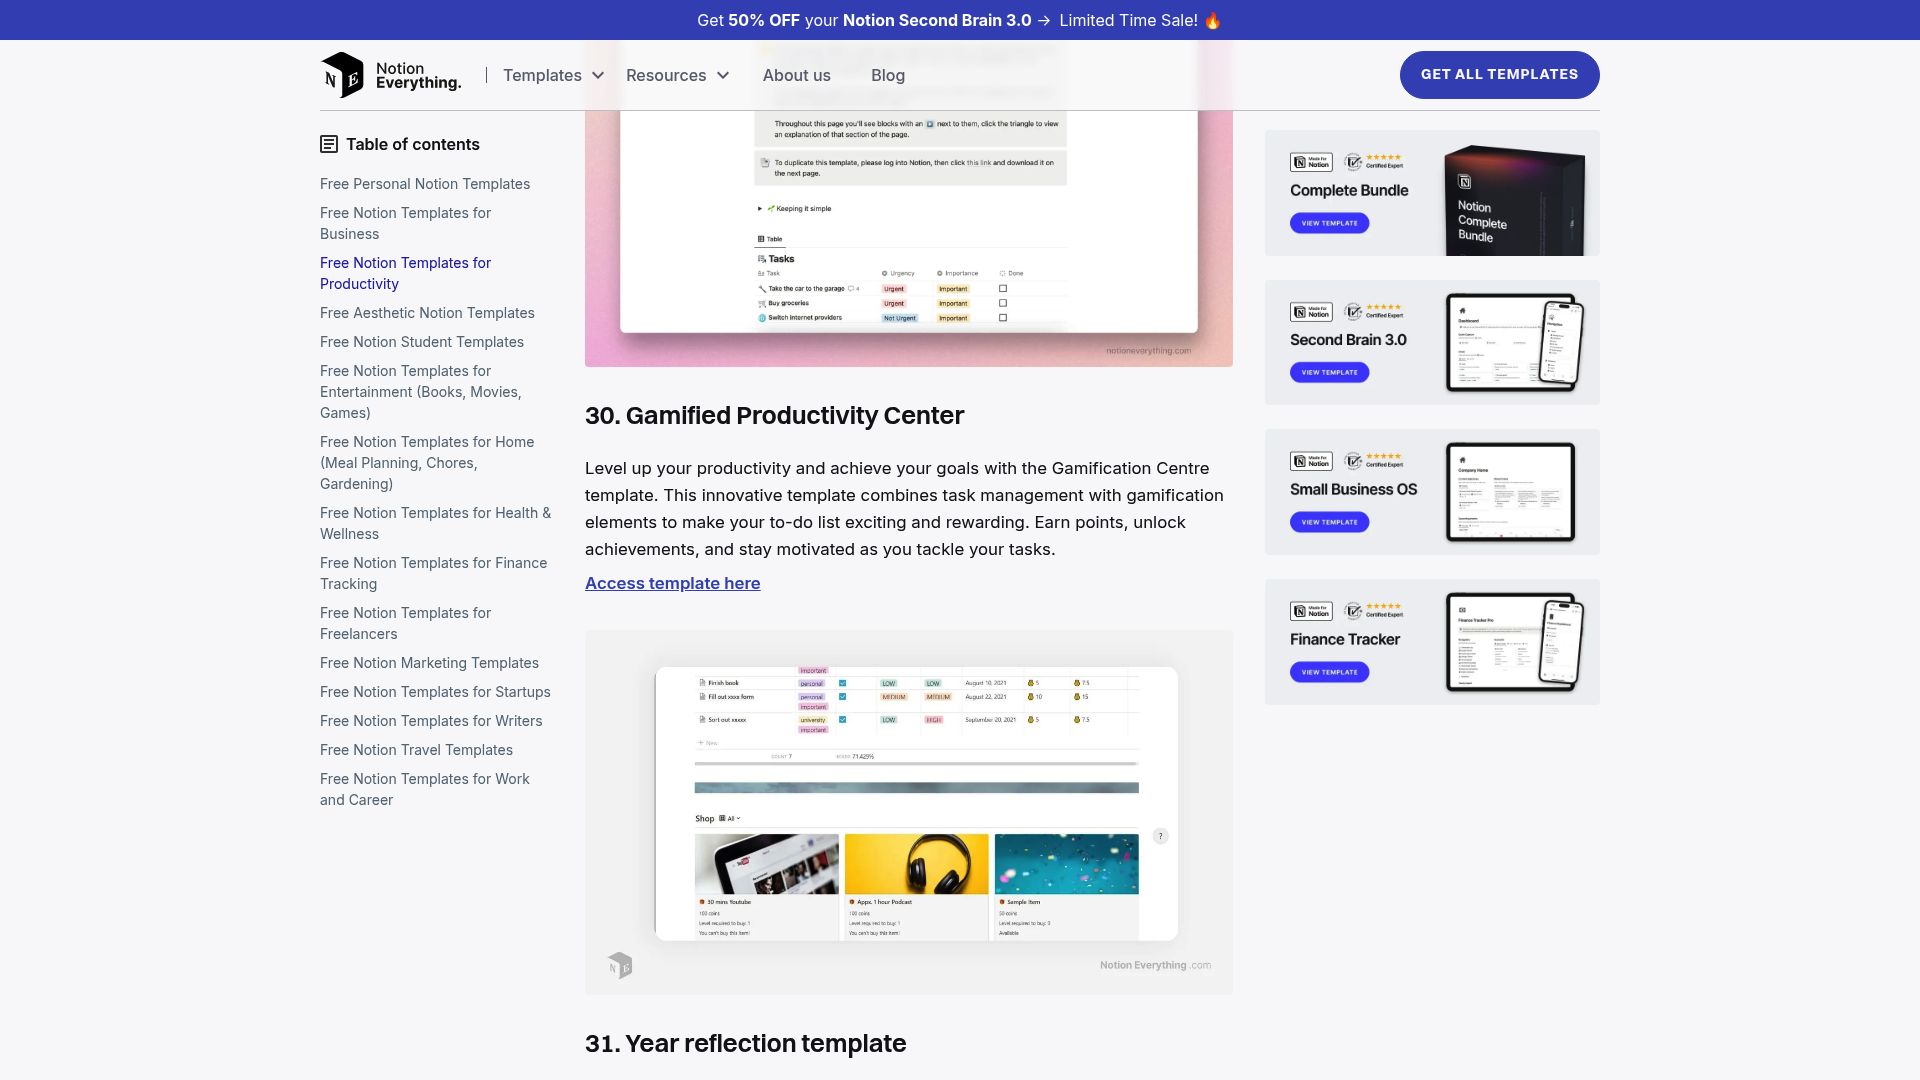Image resolution: width=1920 pixels, height=1080 pixels.
Task: Click the Table of contents icon
Action: [x=329, y=144]
